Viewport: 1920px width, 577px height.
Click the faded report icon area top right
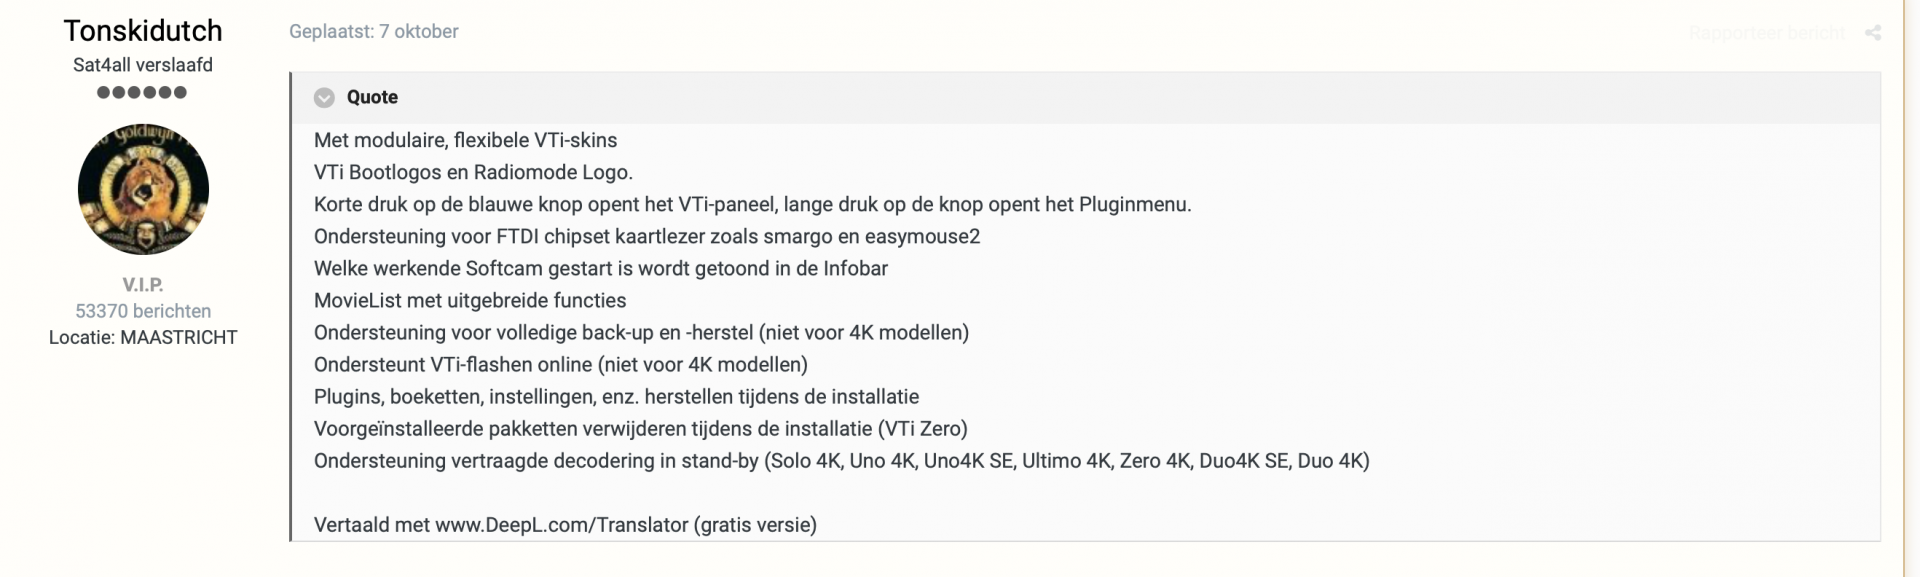point(1763,32)
